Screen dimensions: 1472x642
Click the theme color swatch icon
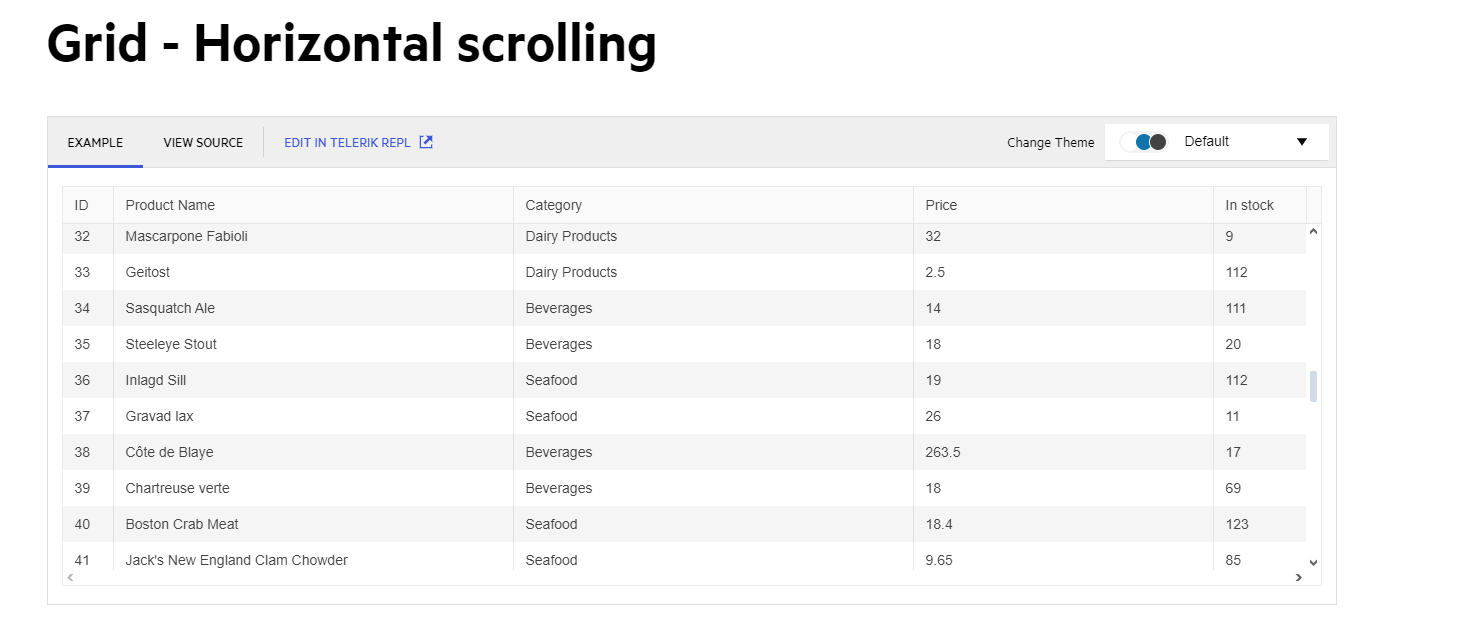[x=1143, y=142]
